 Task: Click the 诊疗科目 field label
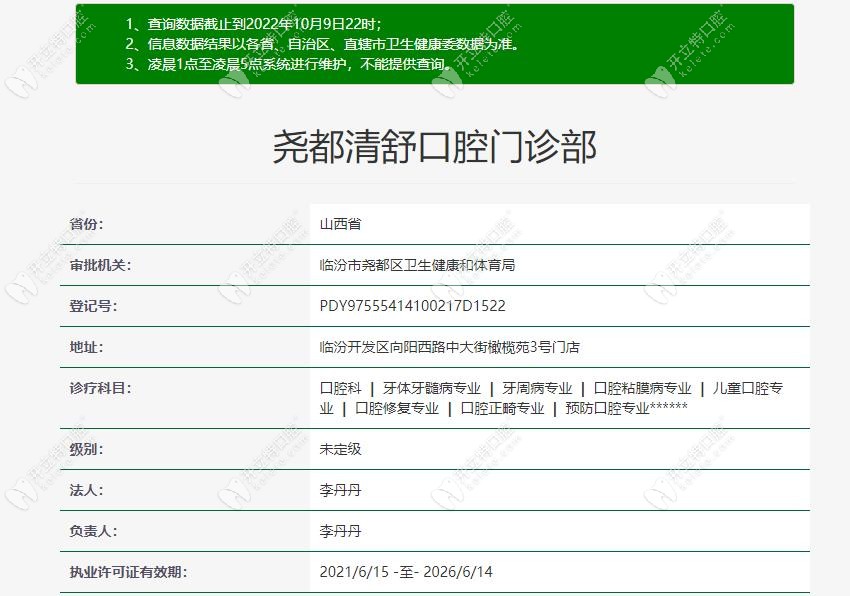pos(100,388)
